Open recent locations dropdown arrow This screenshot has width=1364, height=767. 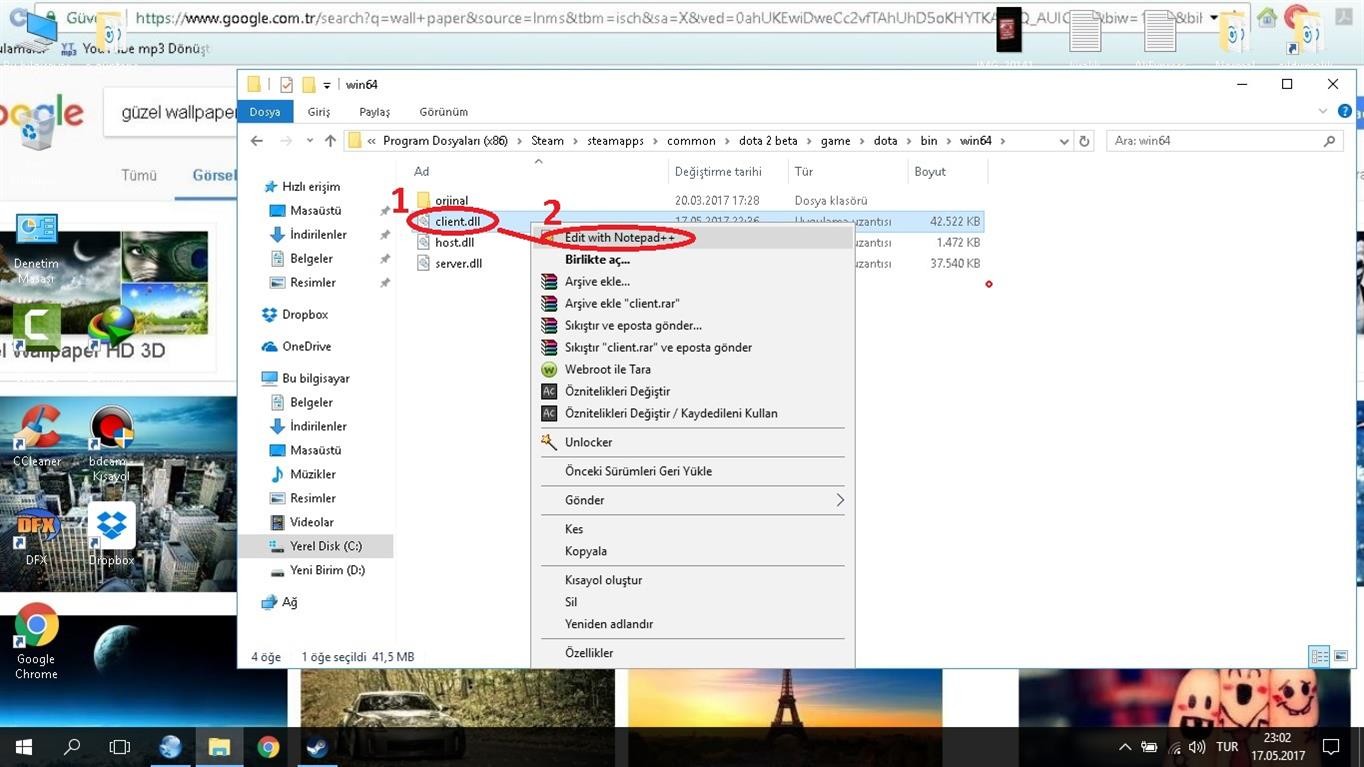click(310, 141)
